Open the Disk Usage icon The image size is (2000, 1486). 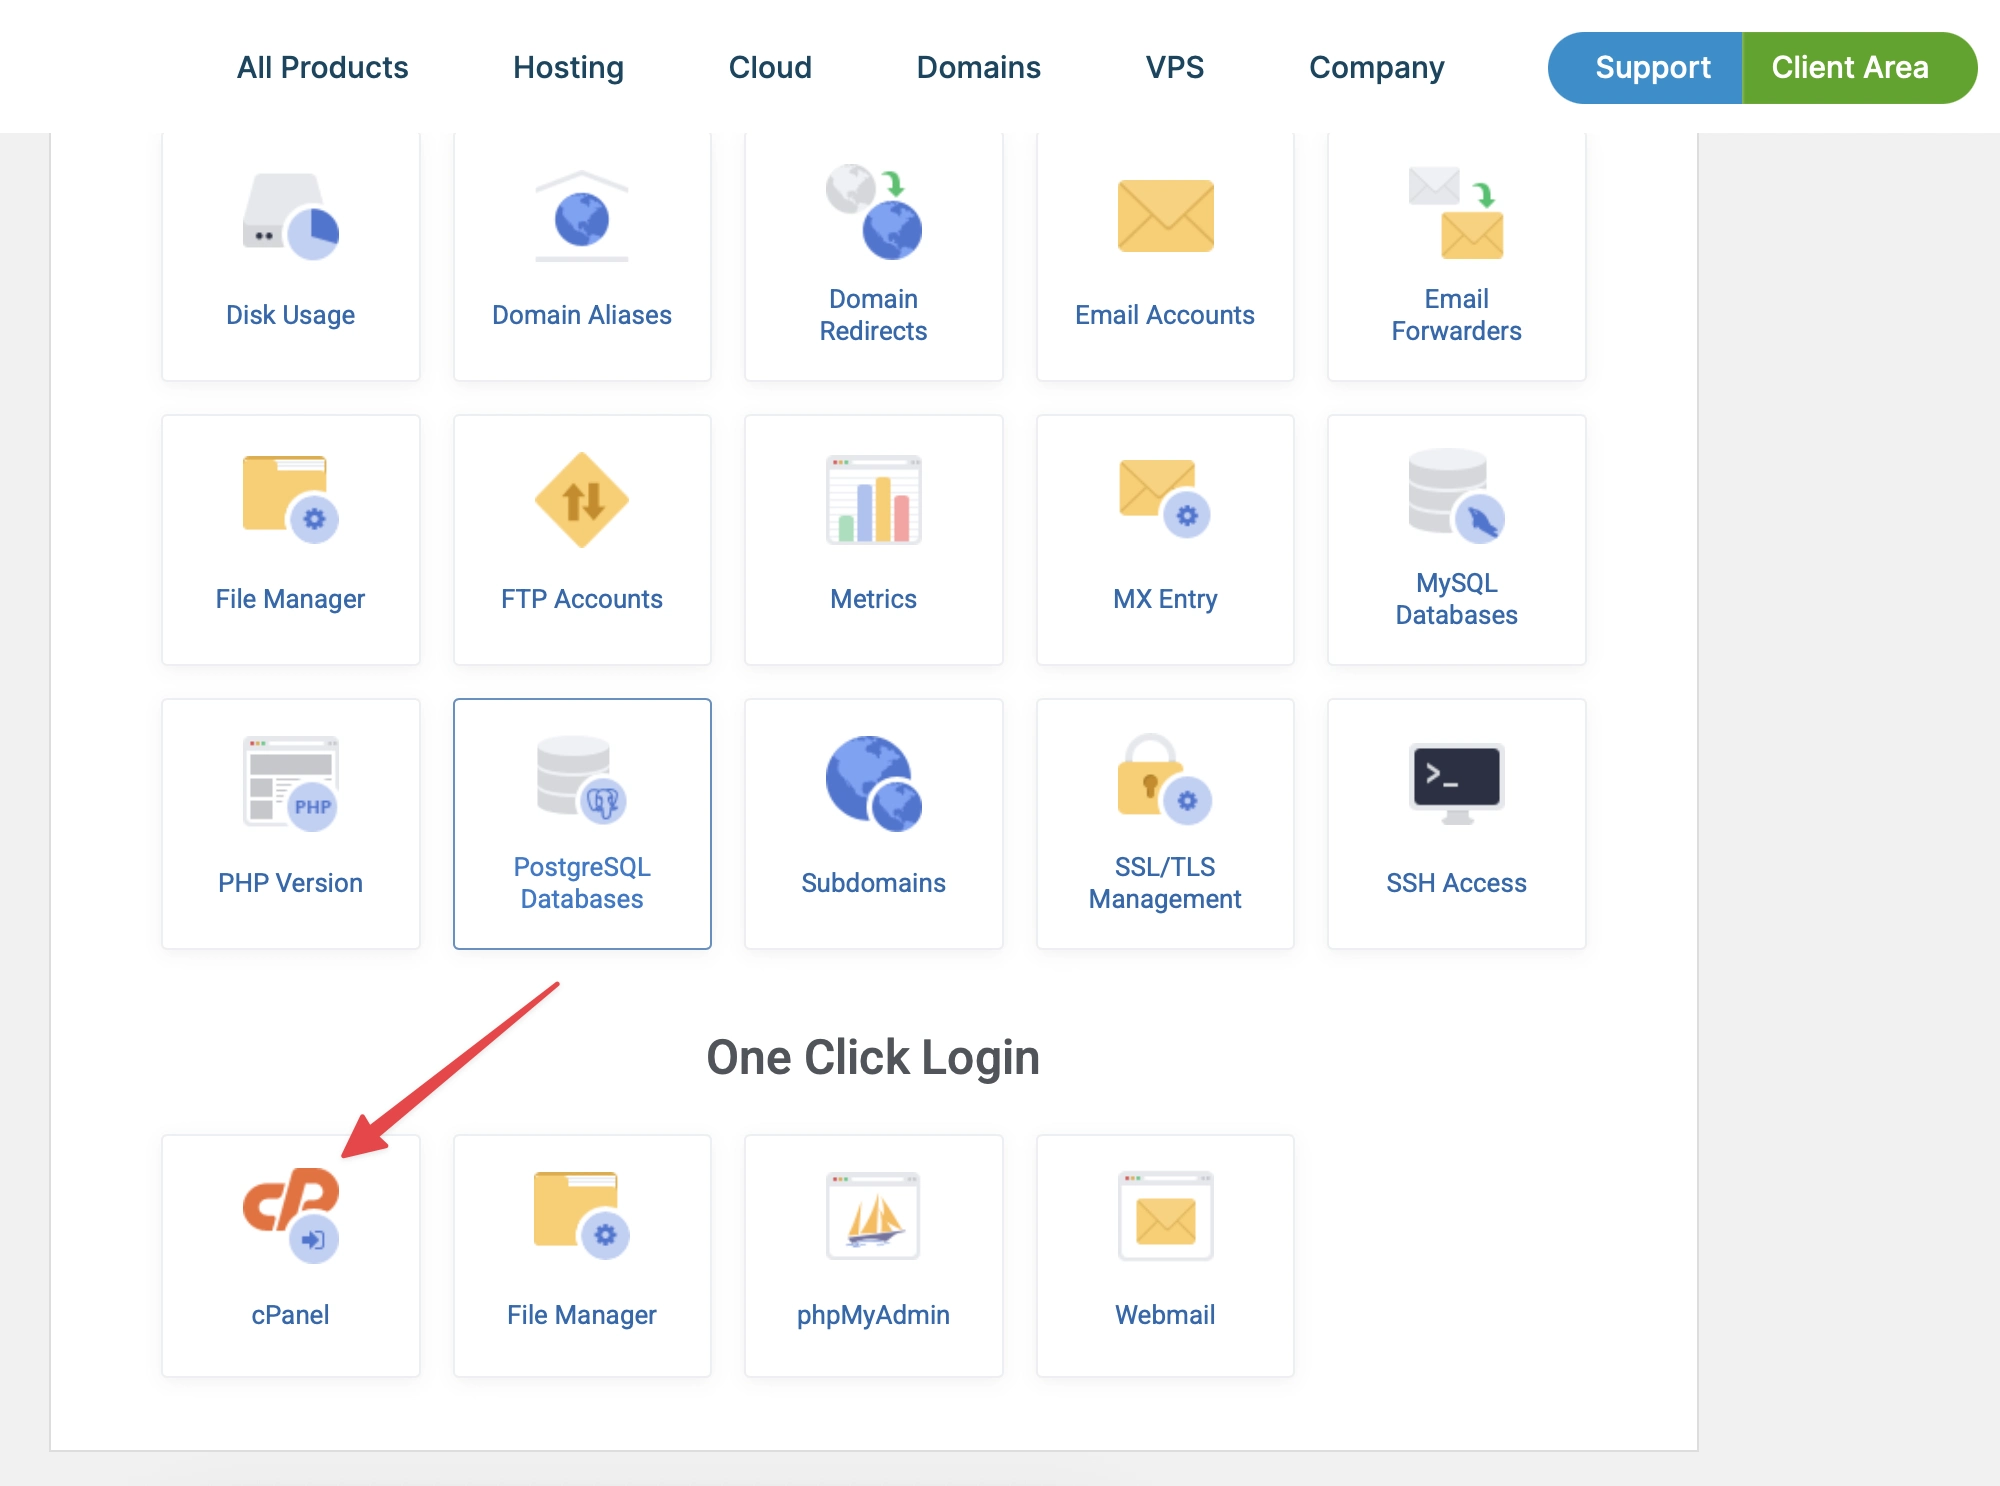(x=291, y=216)
